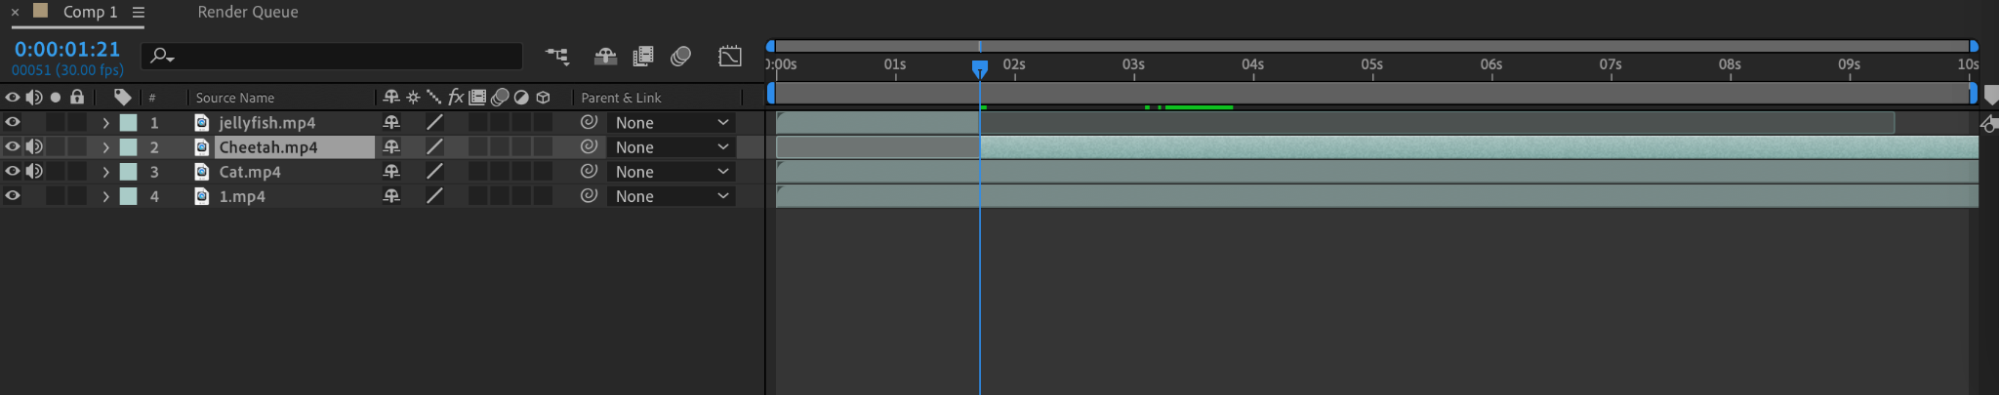Click the Audio speaker column header icon
The width and height of the screenshot is (1999, 396).
34,97
